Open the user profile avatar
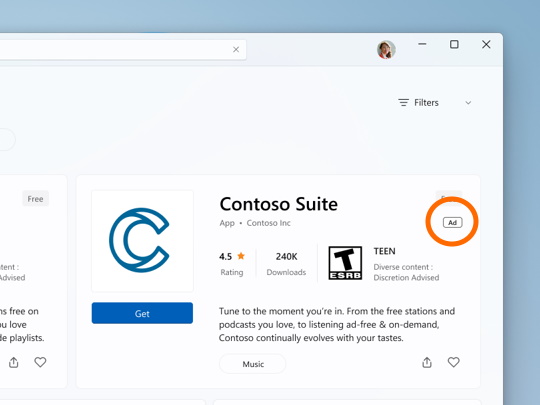 (x=386, y=50)
